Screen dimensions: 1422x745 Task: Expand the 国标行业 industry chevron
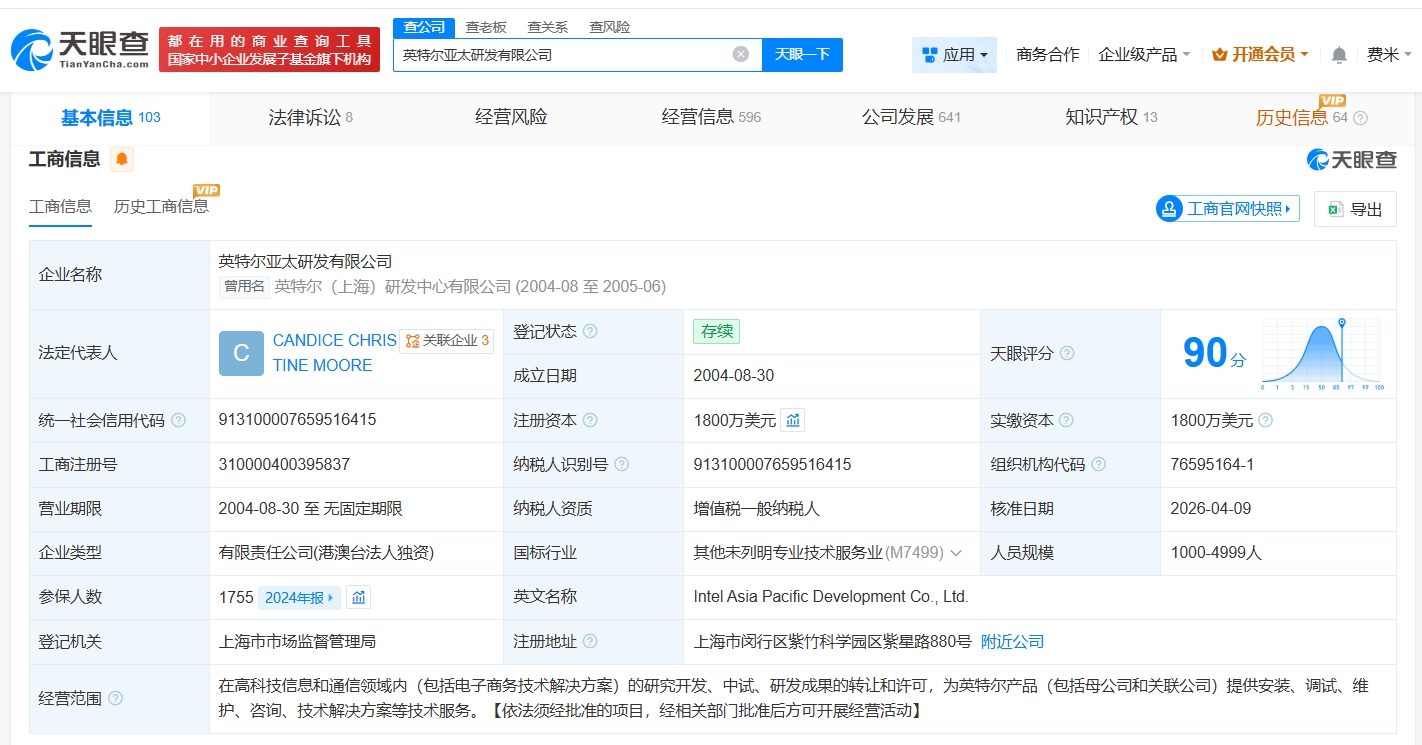[956, 553]
